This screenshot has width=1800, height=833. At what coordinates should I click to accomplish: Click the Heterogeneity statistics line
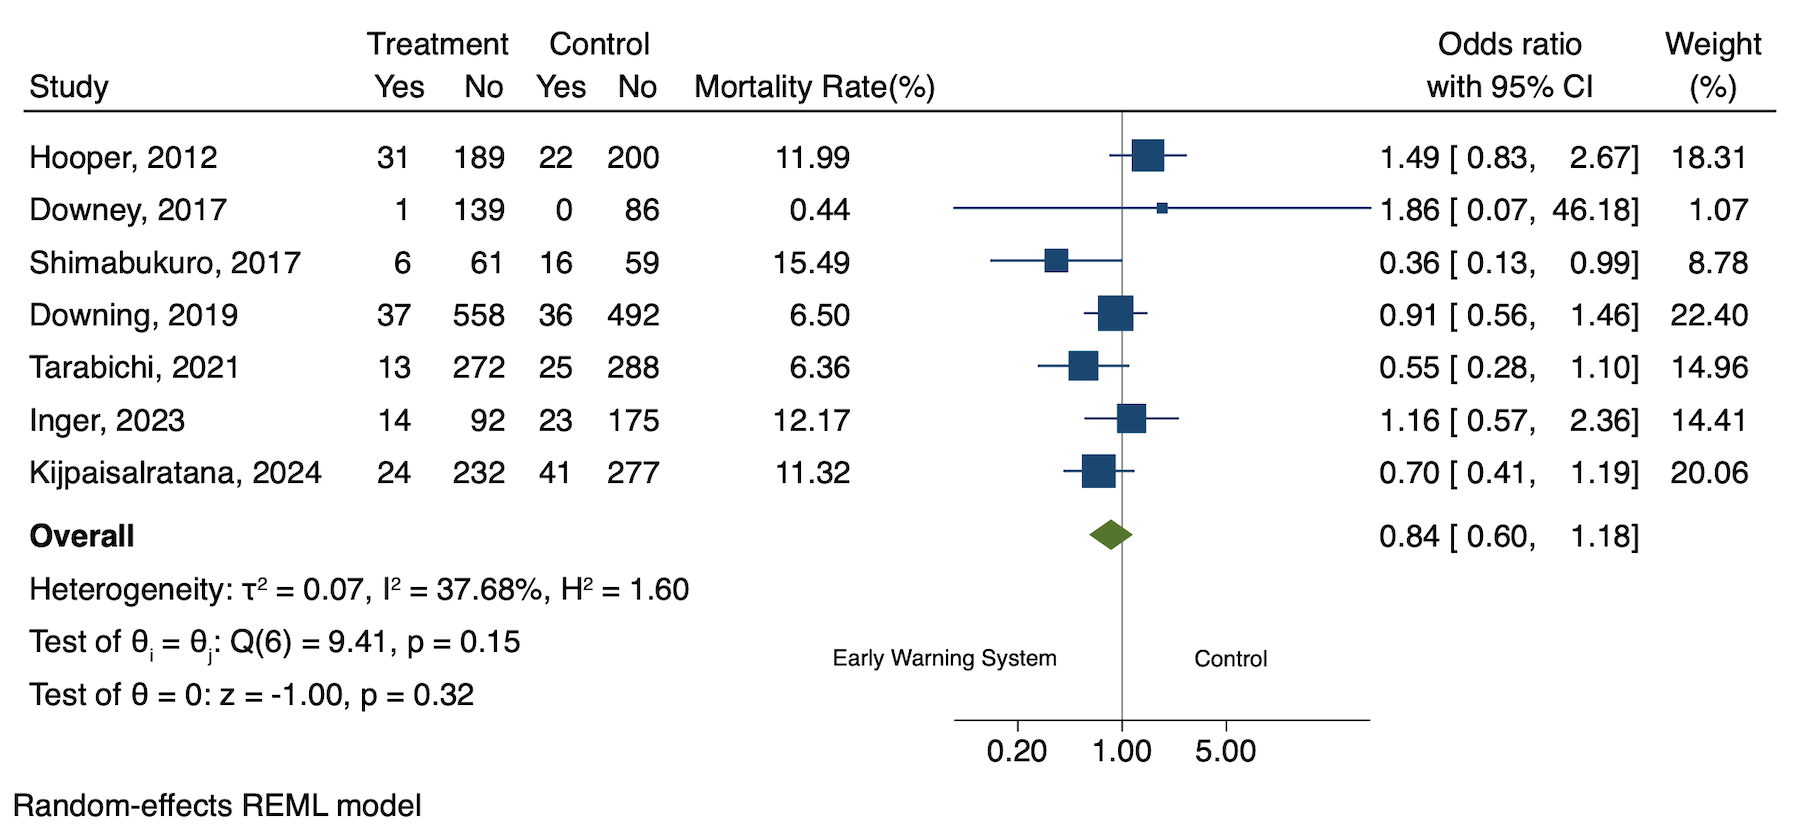click(359, 589)
